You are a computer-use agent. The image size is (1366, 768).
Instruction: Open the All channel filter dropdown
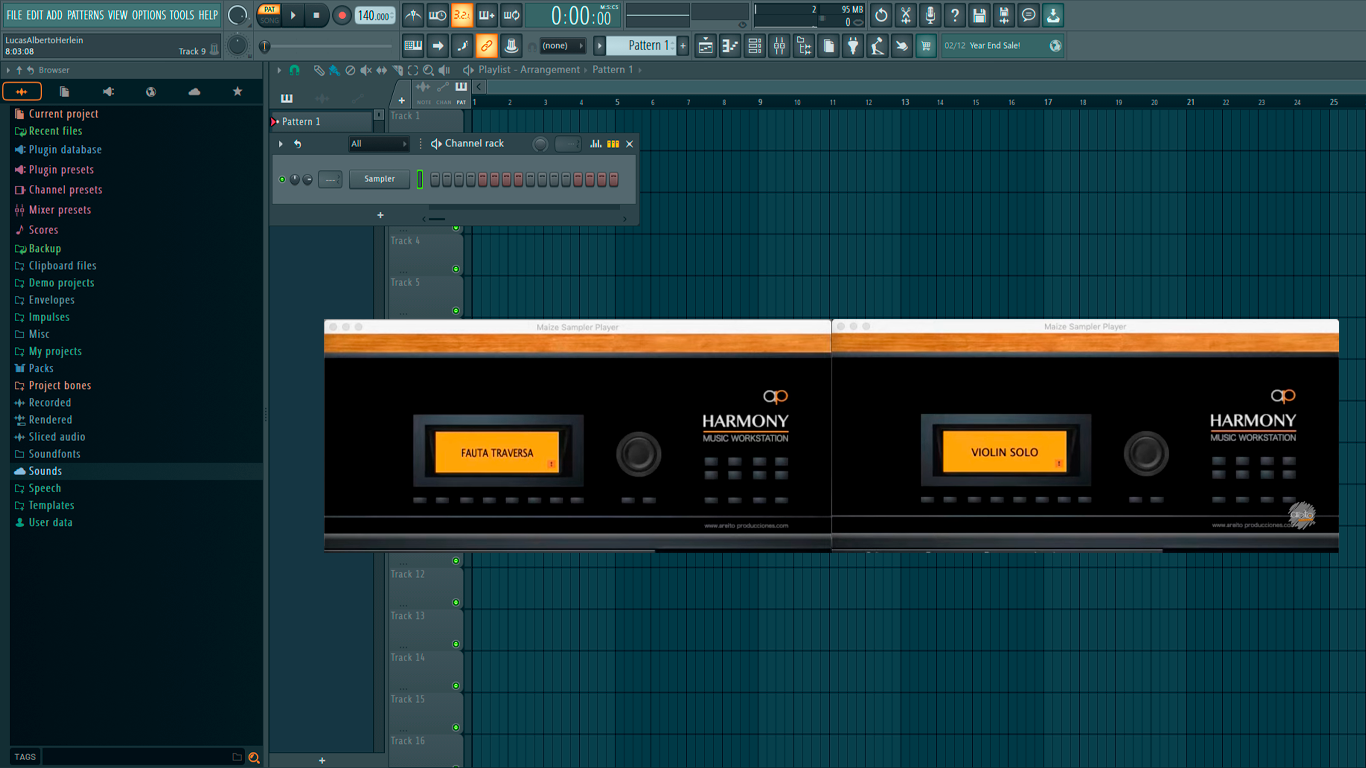click(x=378, y=144)
